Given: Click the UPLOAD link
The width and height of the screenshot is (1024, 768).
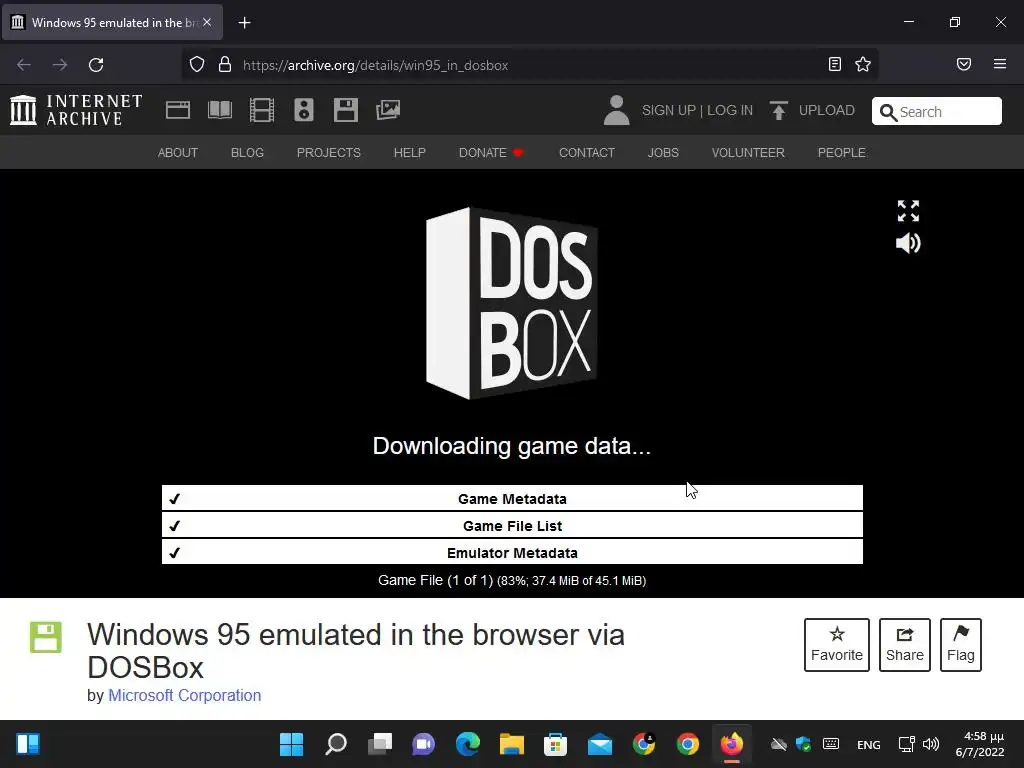Looking at the screenshot, I should (x=827, y=110).
